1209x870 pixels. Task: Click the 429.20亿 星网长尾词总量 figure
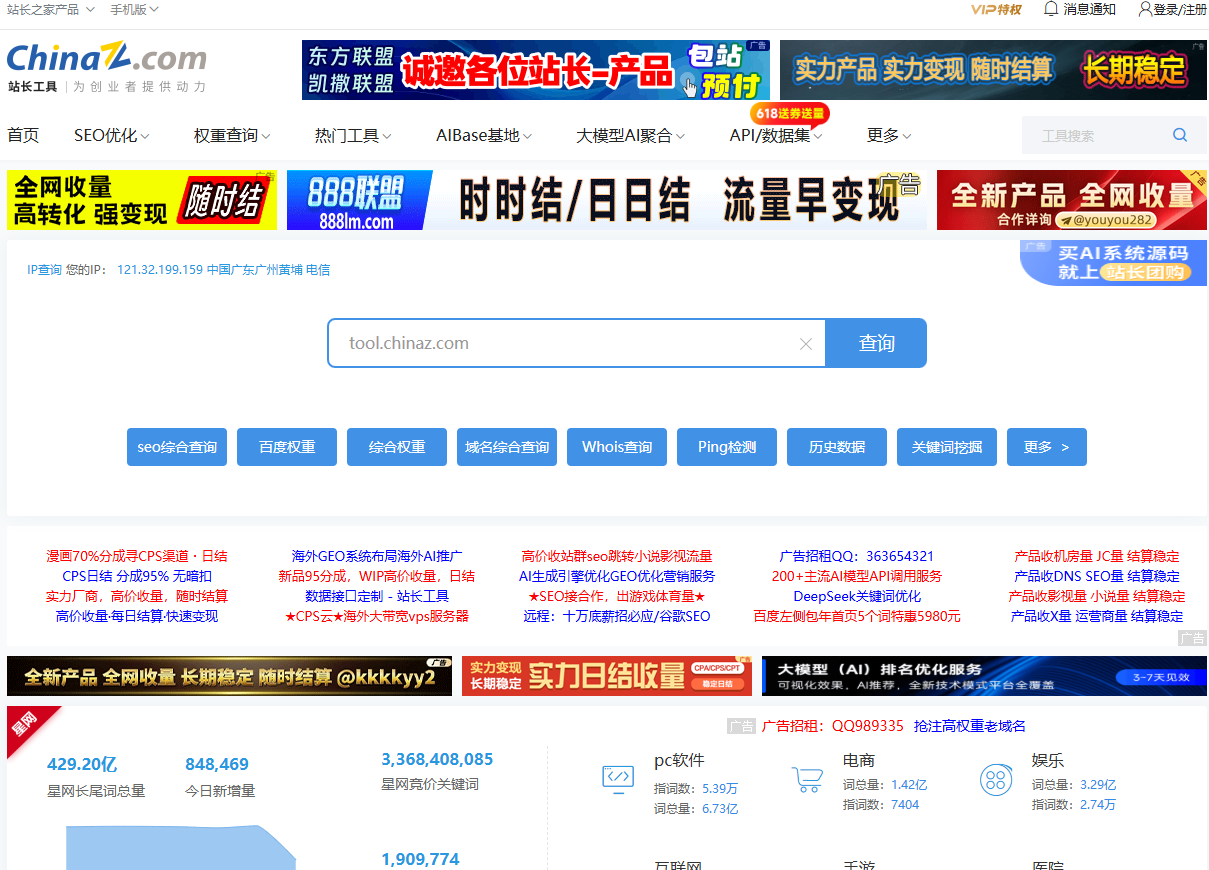click(82, 765)
